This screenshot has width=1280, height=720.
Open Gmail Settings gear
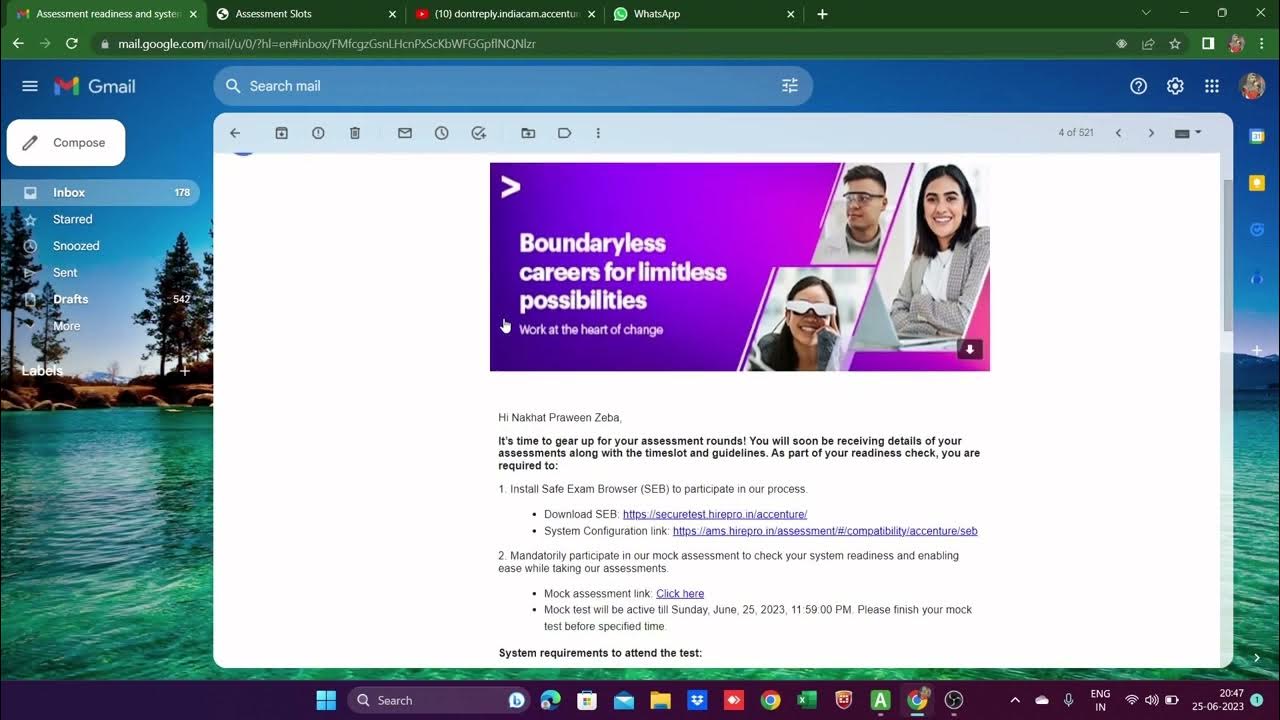[x=1175, y=86]
